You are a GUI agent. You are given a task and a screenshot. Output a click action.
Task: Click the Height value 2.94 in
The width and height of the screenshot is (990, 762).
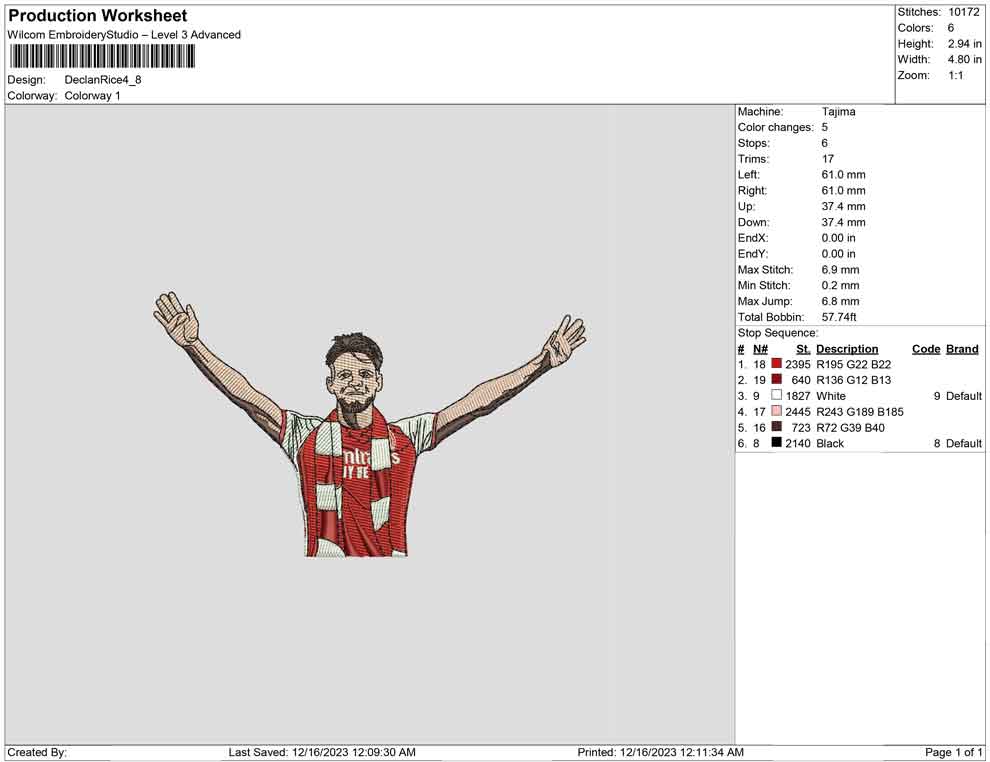(964, 44)
